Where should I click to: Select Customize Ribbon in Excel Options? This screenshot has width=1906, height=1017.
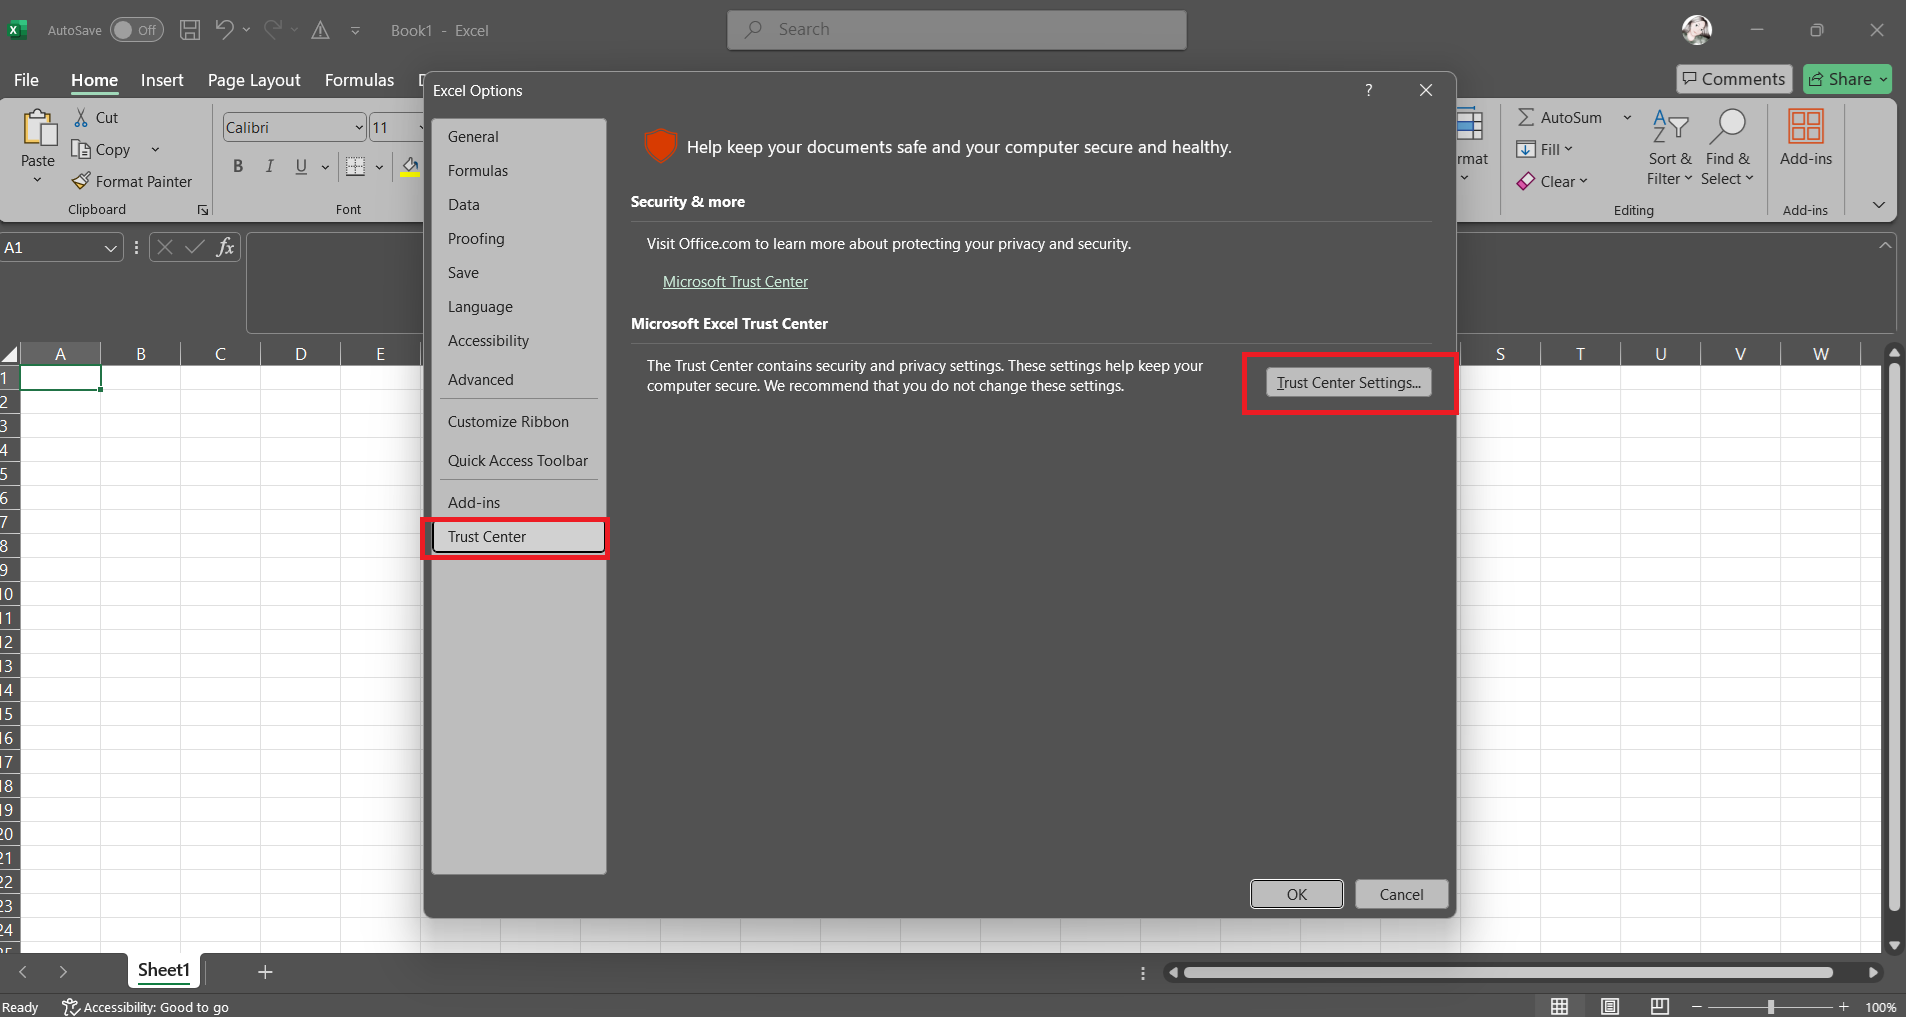pos(519,422)
